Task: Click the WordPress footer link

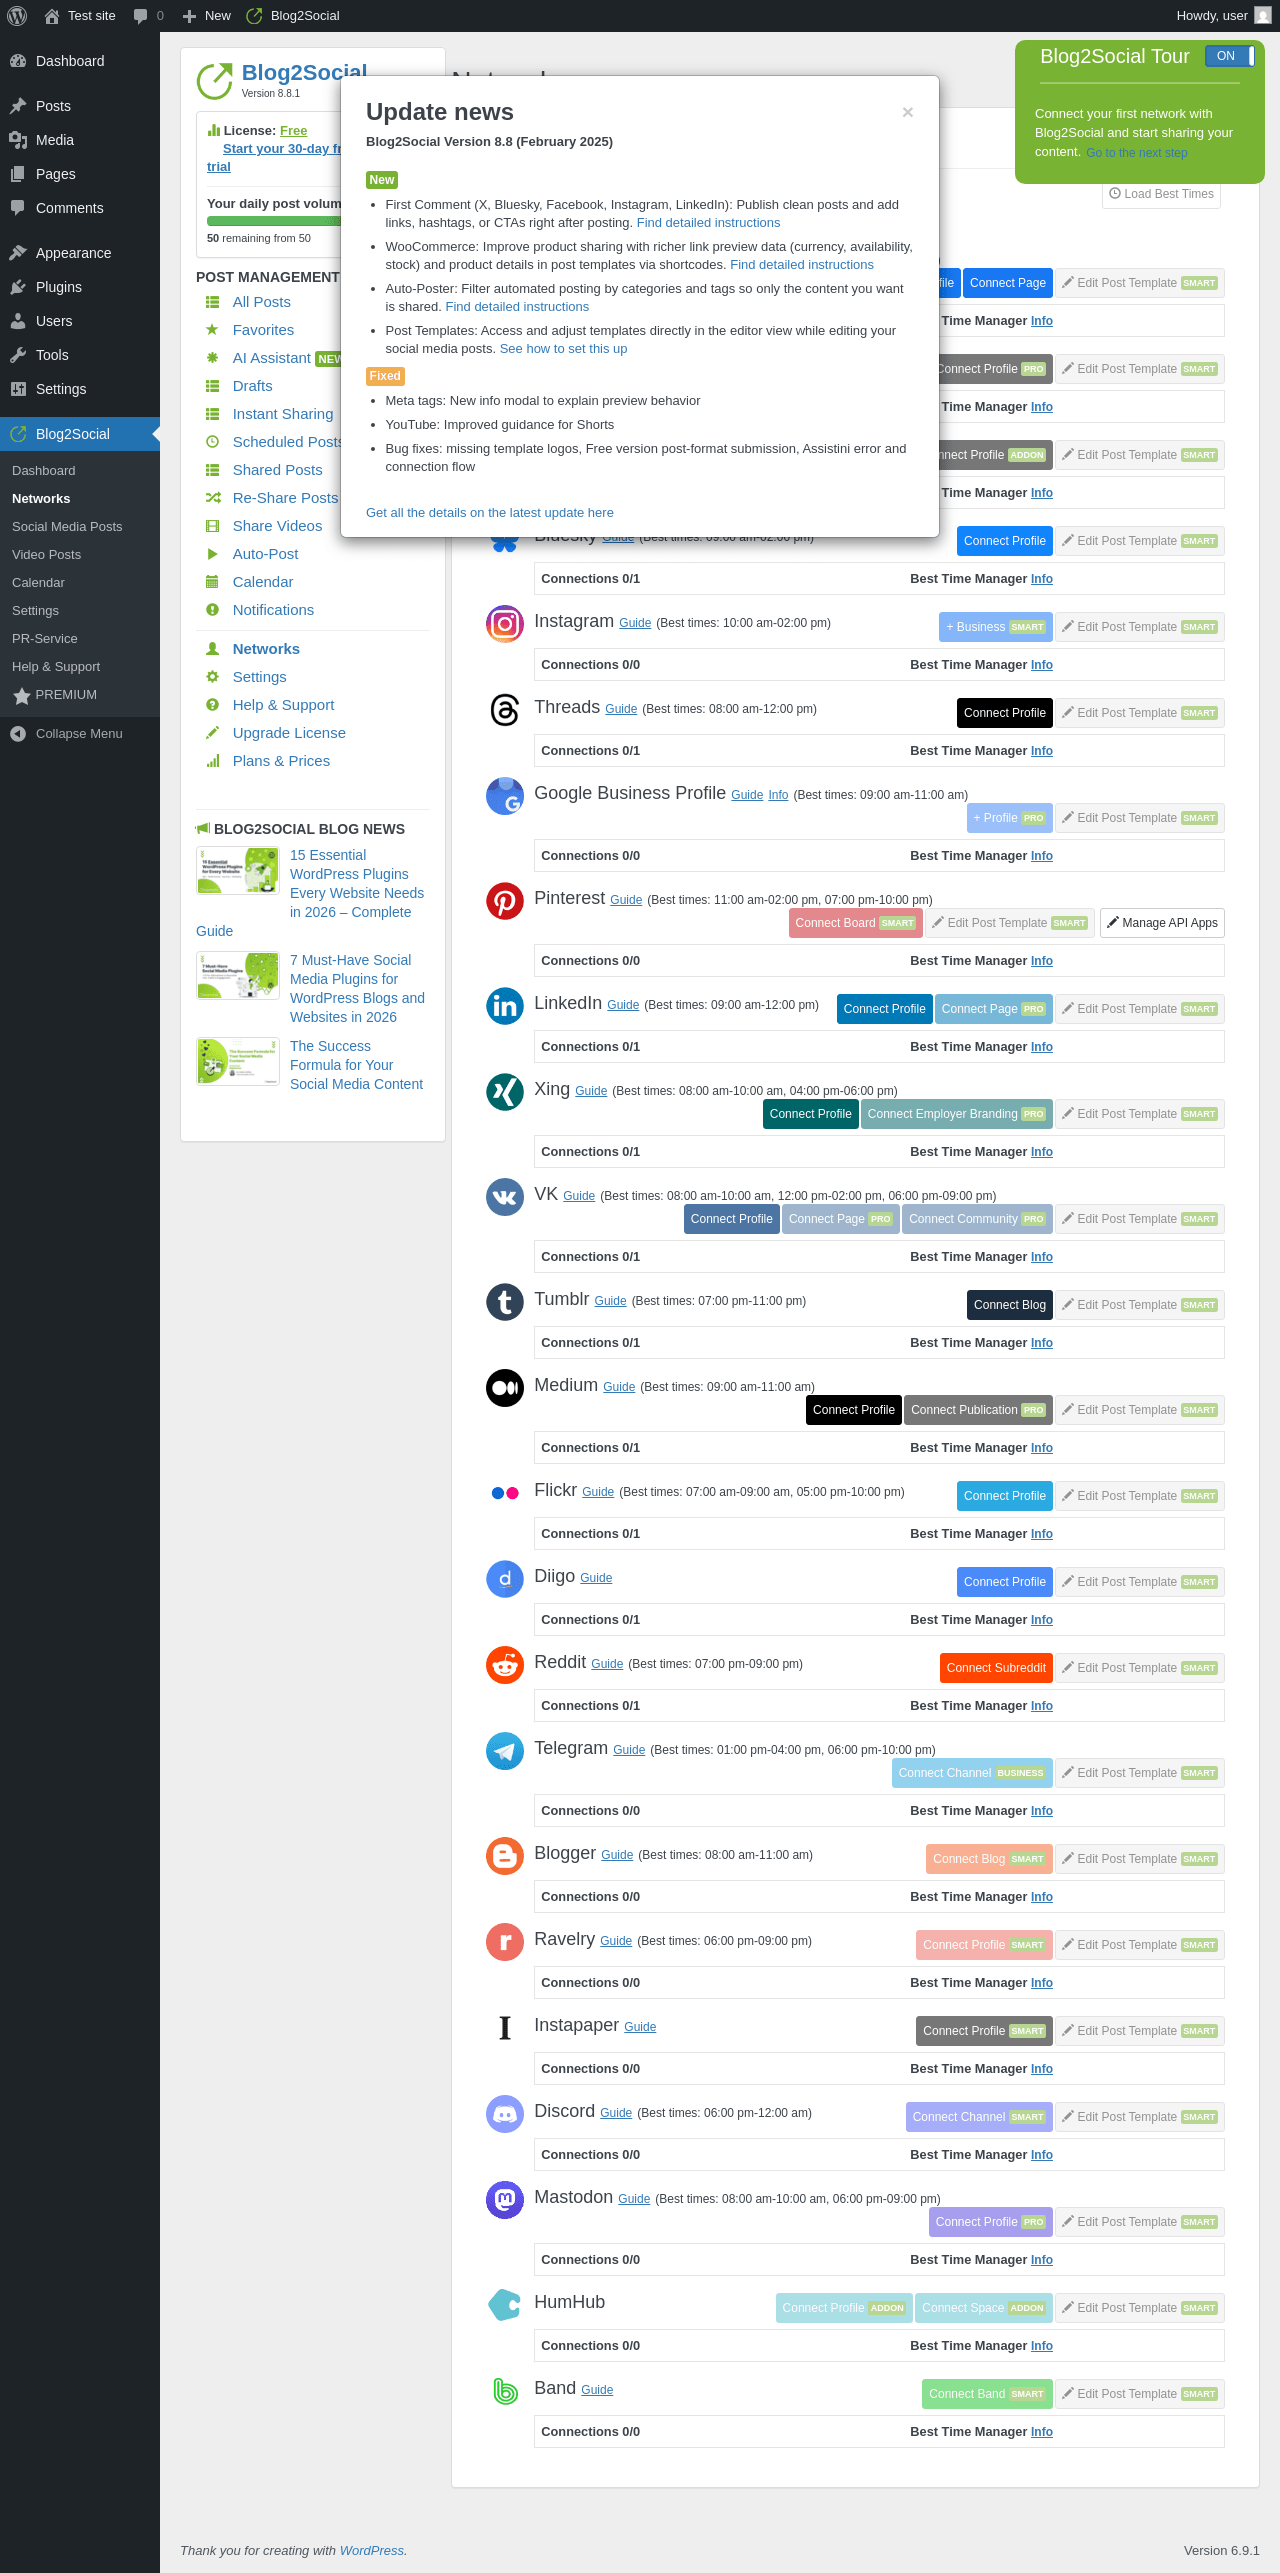Action: pos(372,2551)
